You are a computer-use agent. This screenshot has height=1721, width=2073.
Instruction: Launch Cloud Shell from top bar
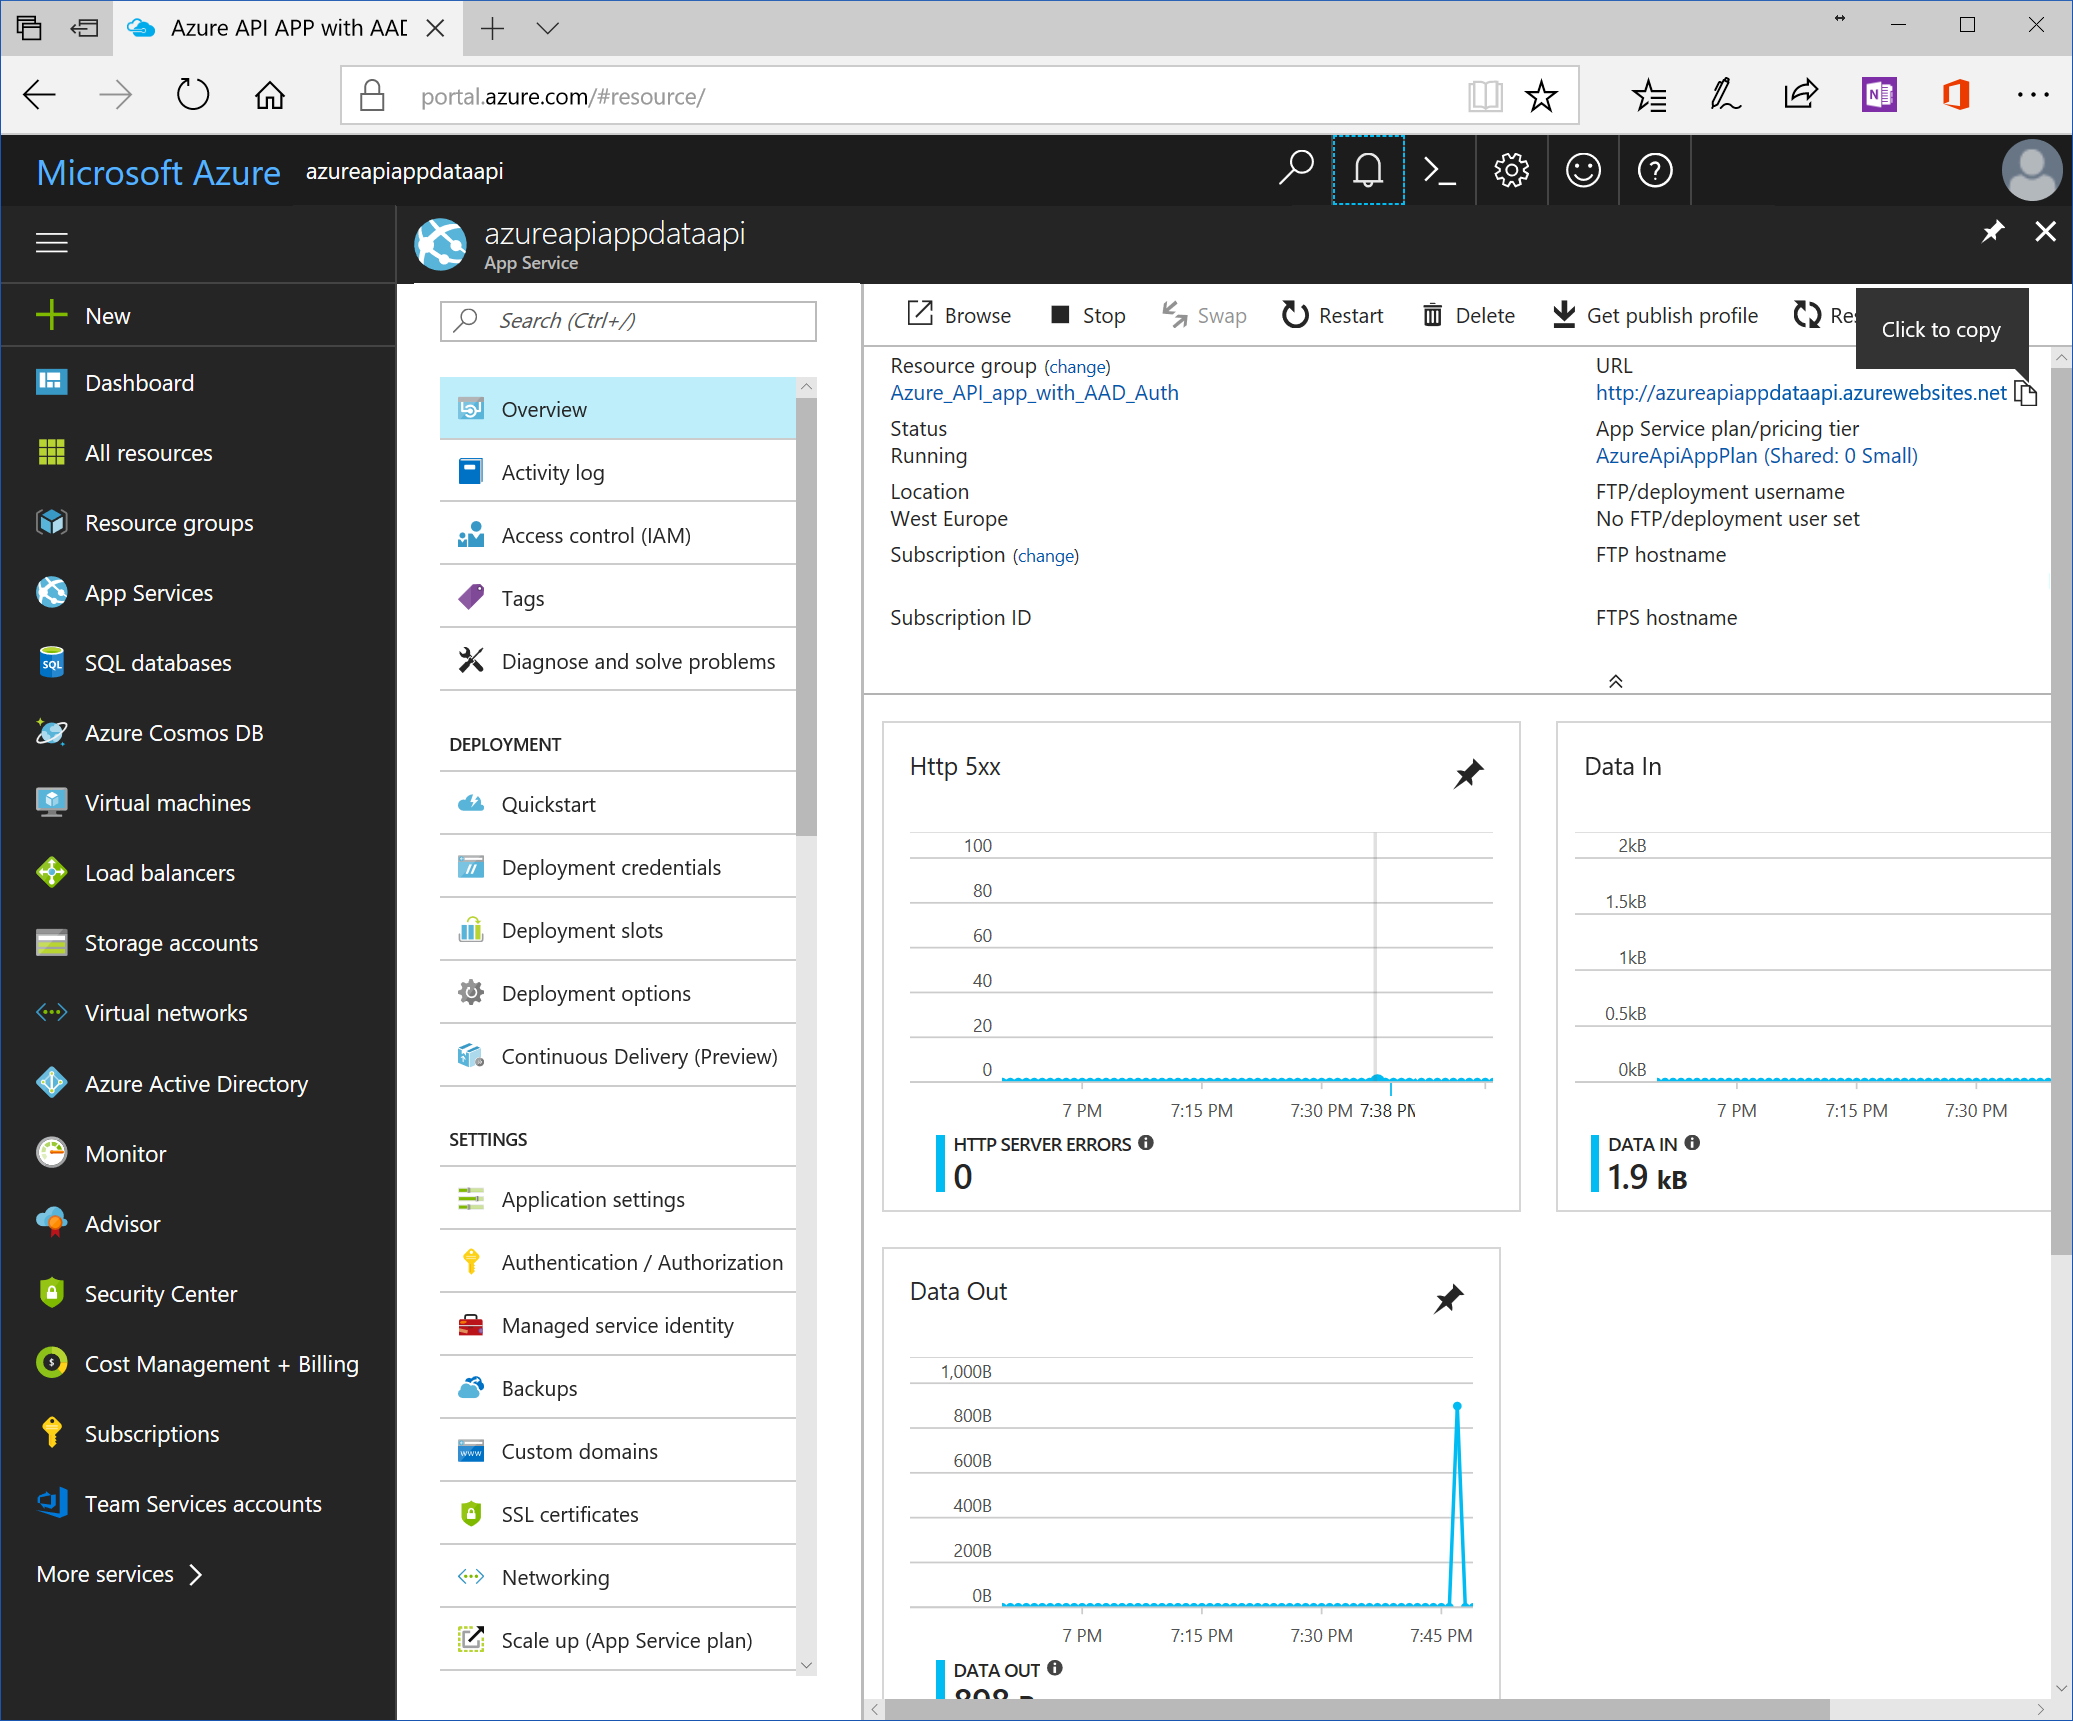1439,171
